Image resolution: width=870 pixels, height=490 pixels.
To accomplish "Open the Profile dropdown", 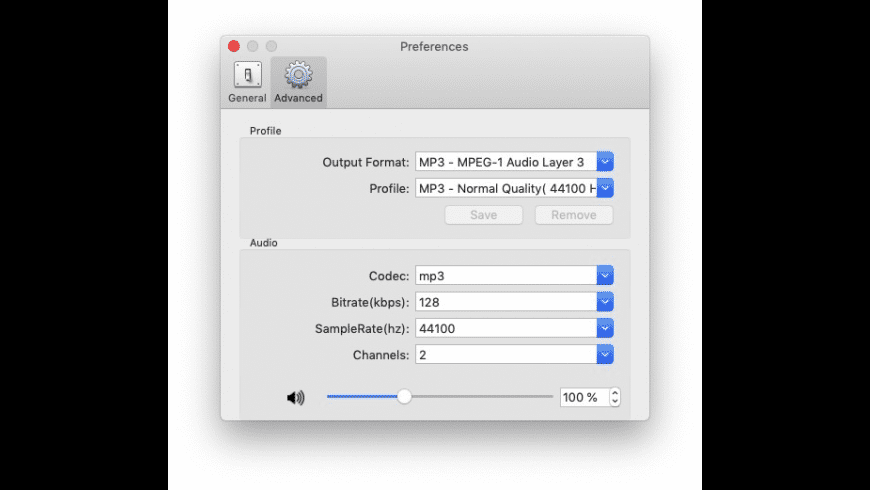I will 605,188.
